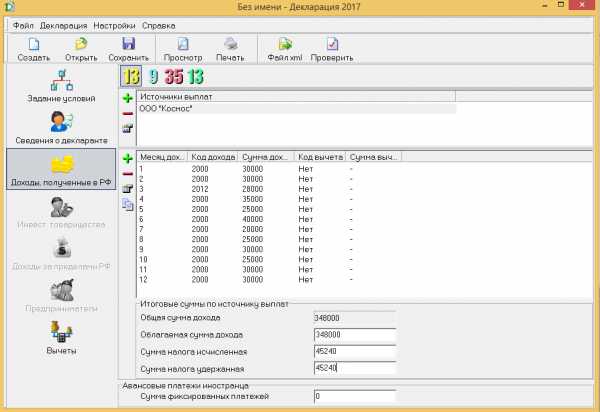The width and height of the screenshot is (600, 412).
Task: Open Инвест. товарищества section
Action: 61,212
